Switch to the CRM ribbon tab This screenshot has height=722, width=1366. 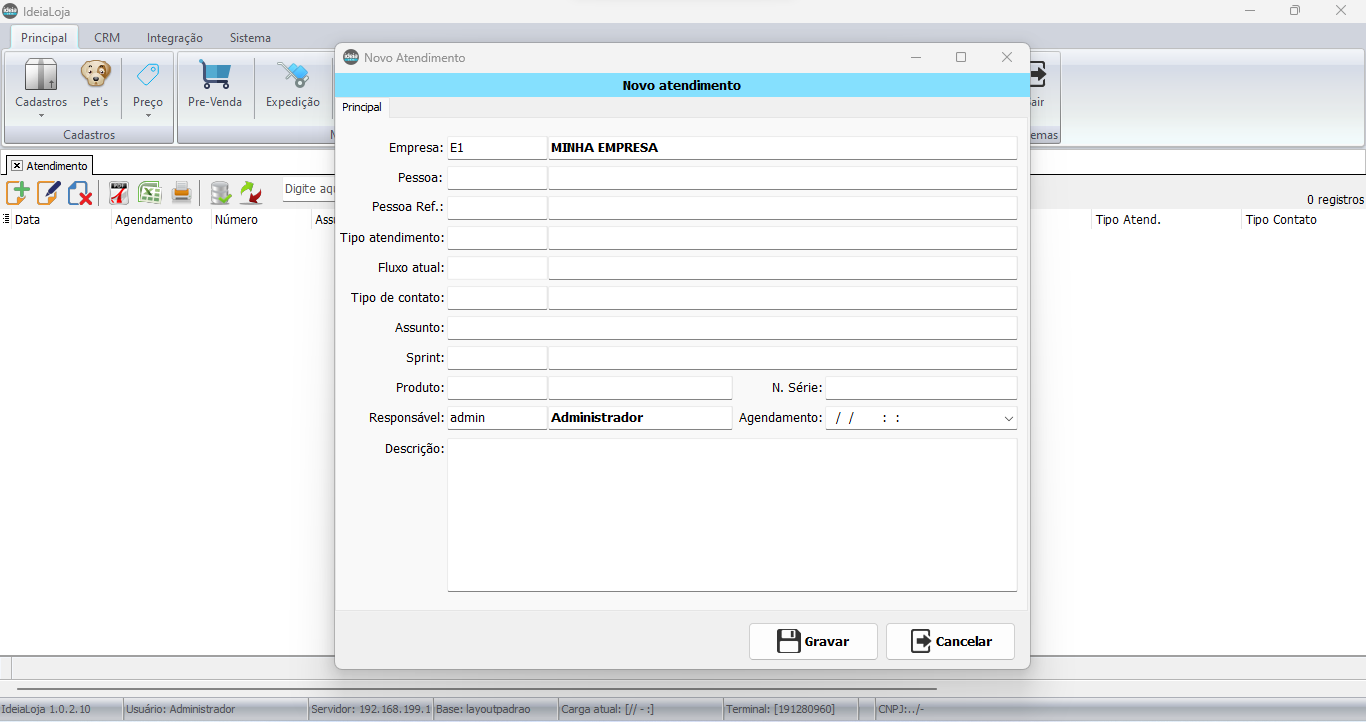[x=107, y=38]
